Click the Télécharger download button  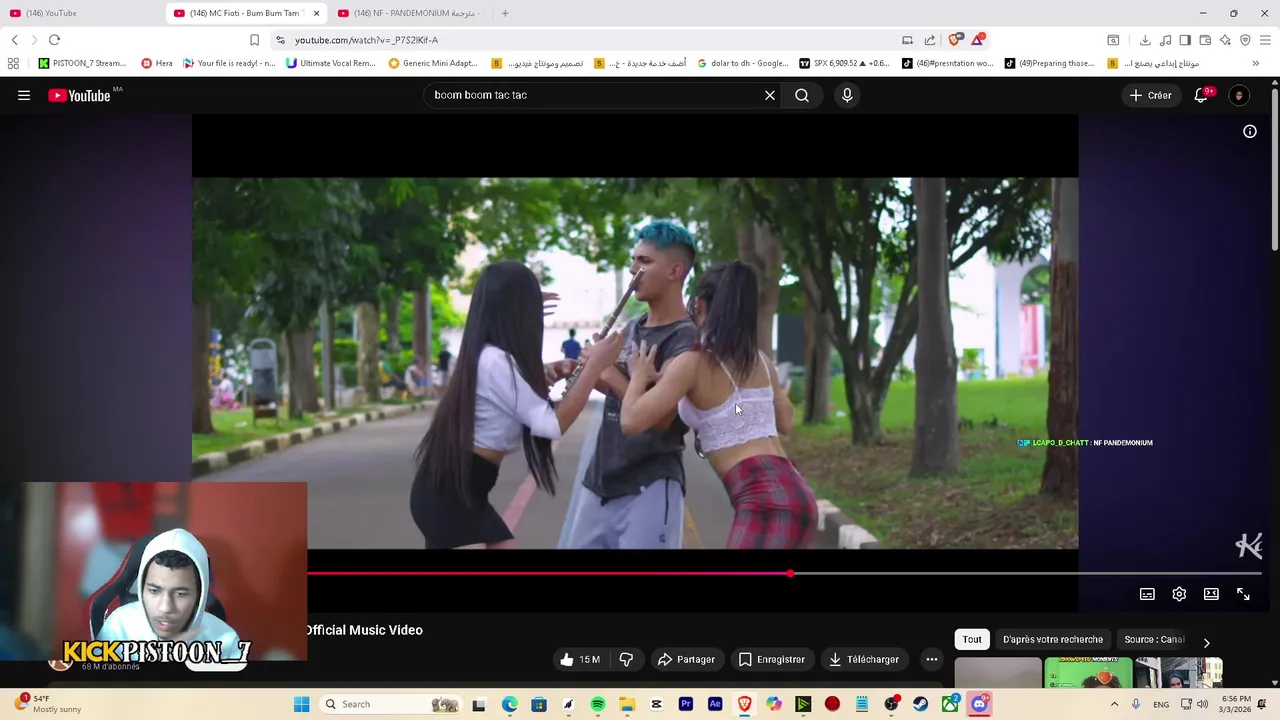[864, 659]
